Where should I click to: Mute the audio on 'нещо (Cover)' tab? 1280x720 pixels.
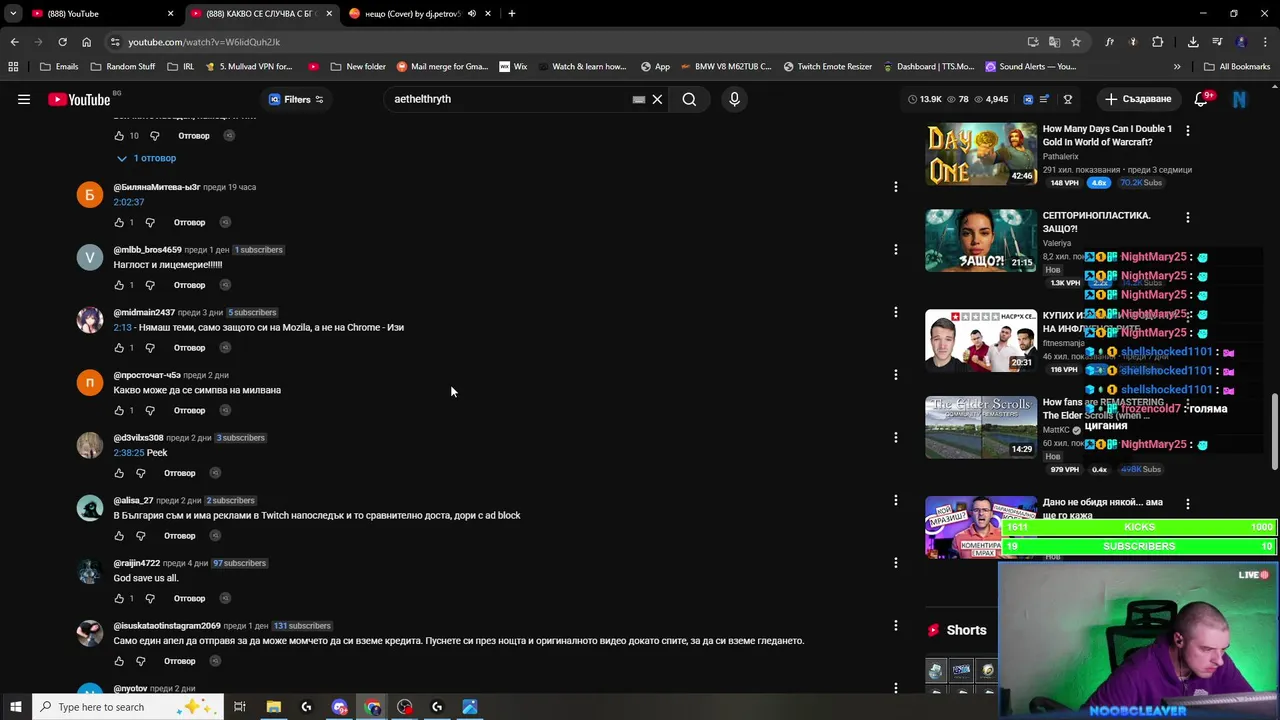coord(472,14)
